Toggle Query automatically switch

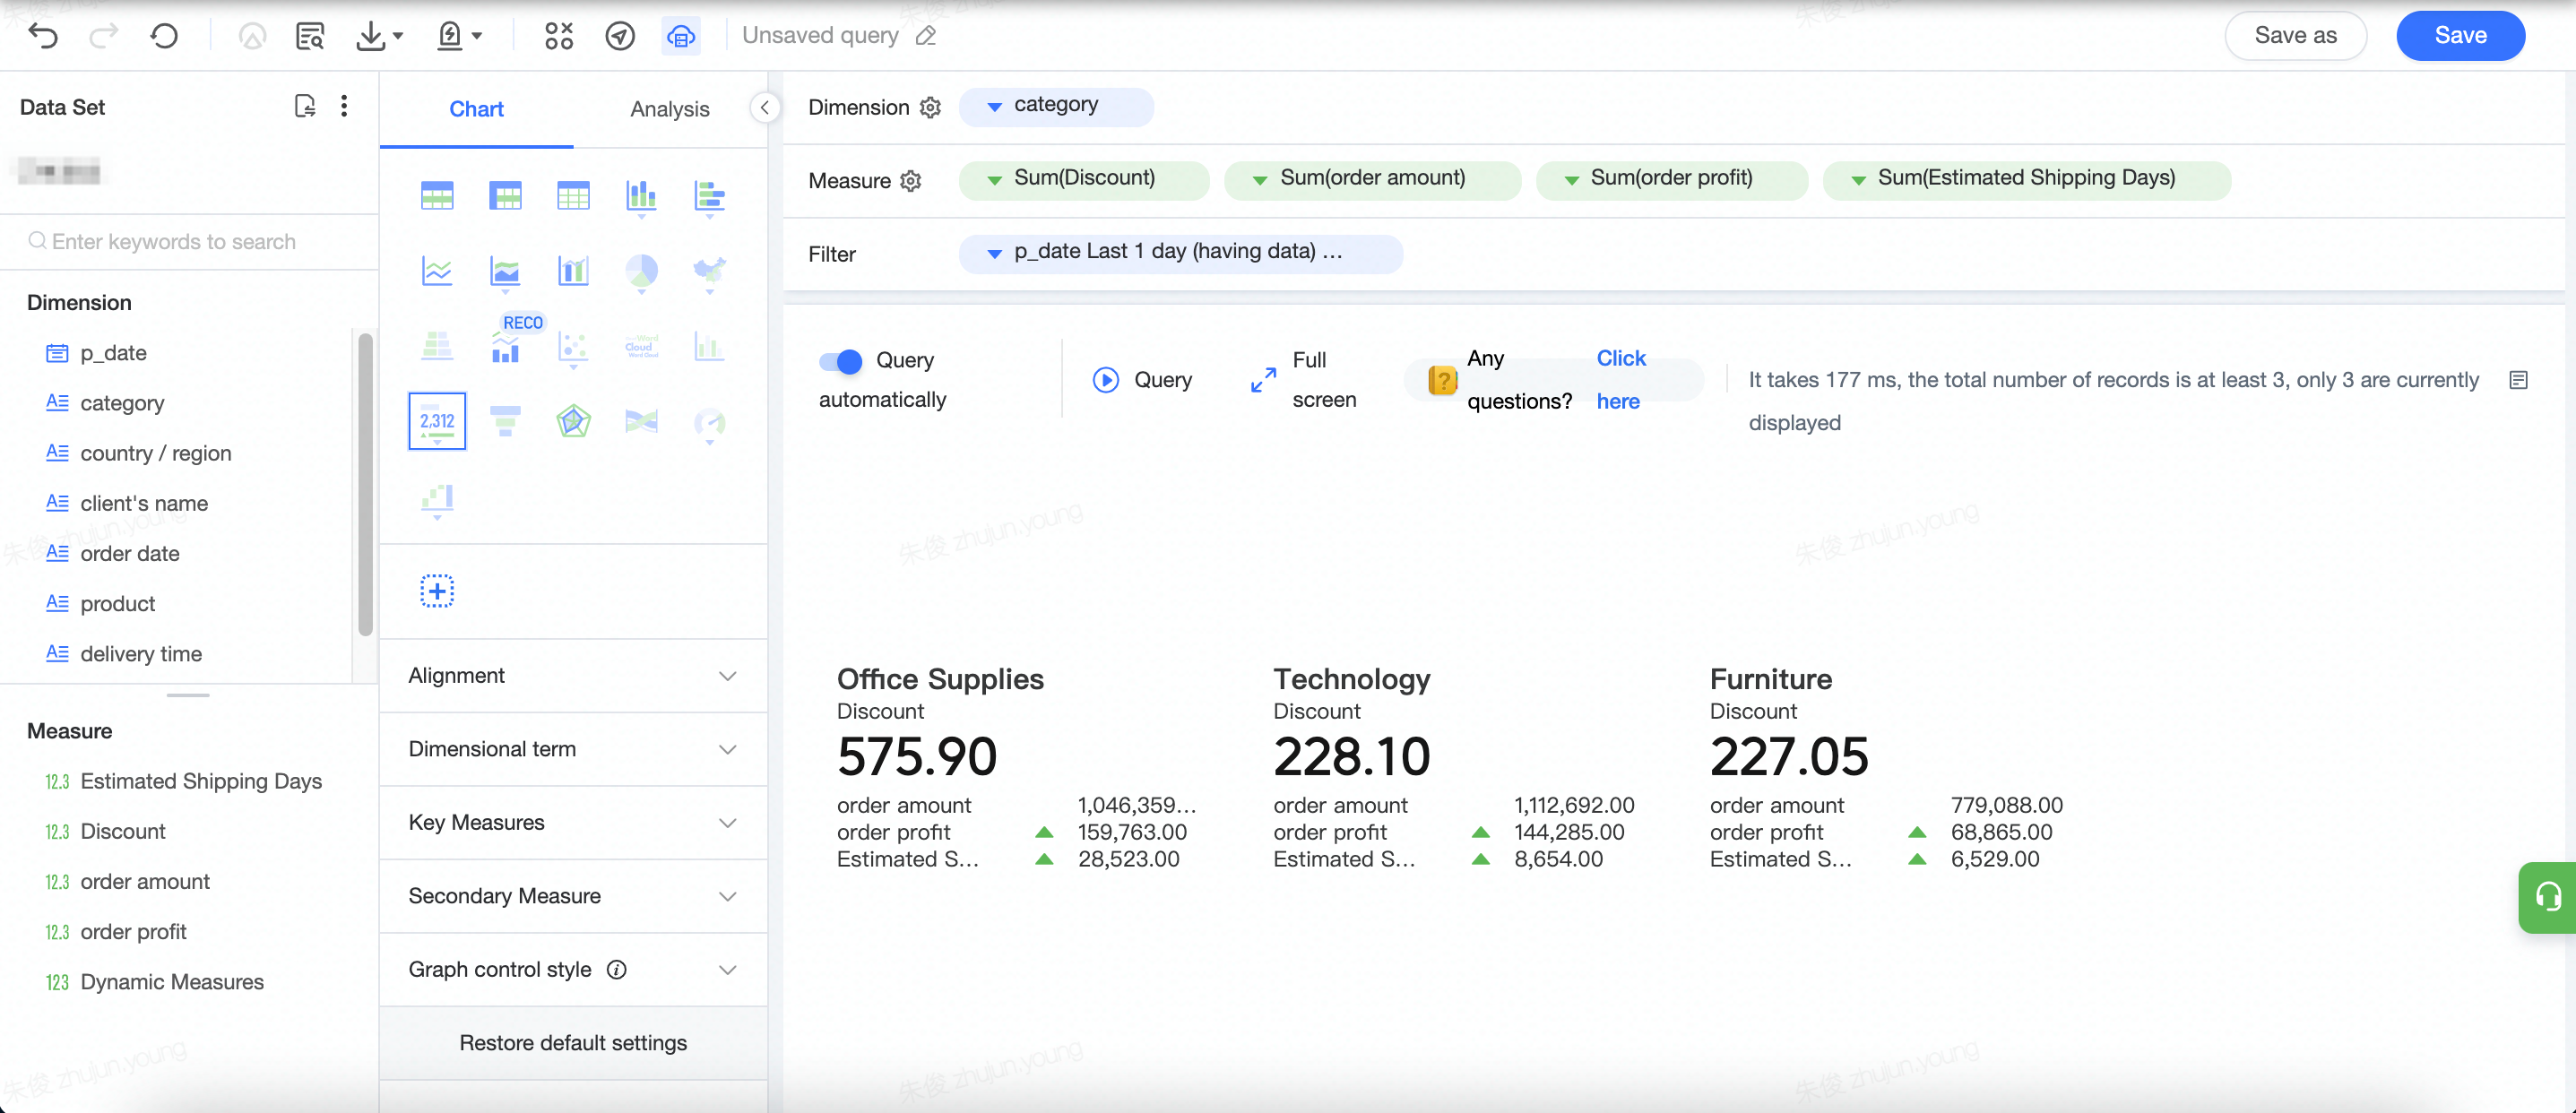click(x=840, y=361)
